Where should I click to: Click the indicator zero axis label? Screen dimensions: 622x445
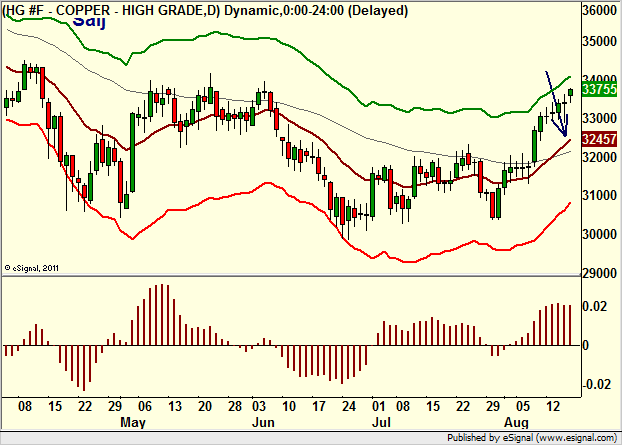click(x=586, y=345)
